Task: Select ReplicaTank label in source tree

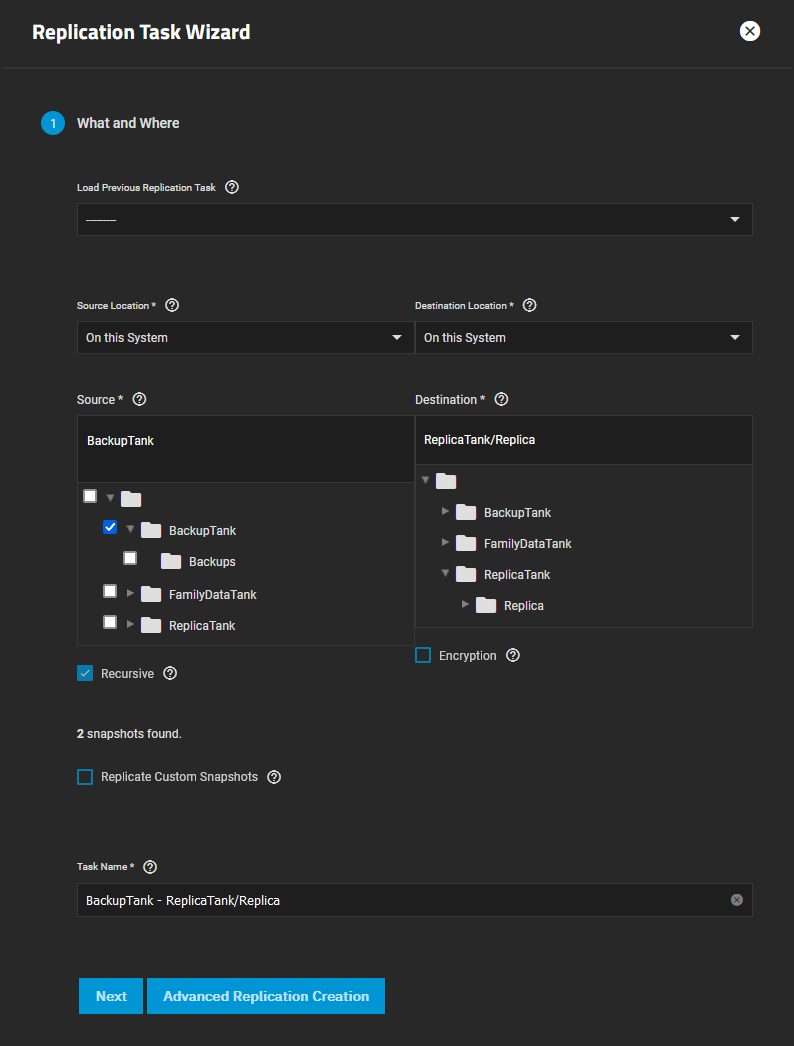Action: 202,626
